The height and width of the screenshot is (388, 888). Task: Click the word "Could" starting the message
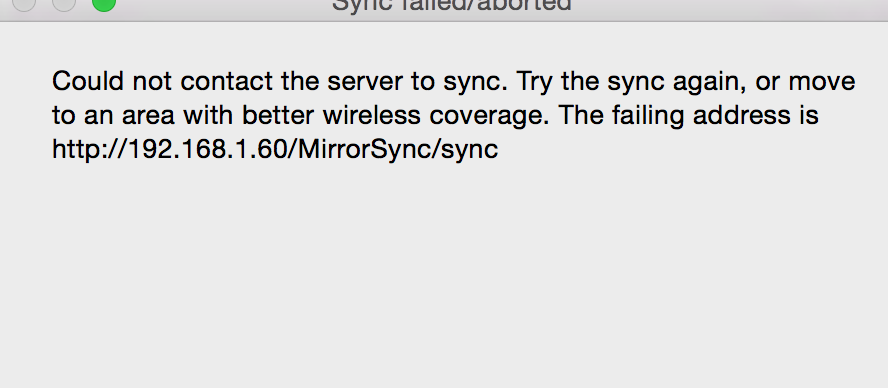tap(88, 81)
